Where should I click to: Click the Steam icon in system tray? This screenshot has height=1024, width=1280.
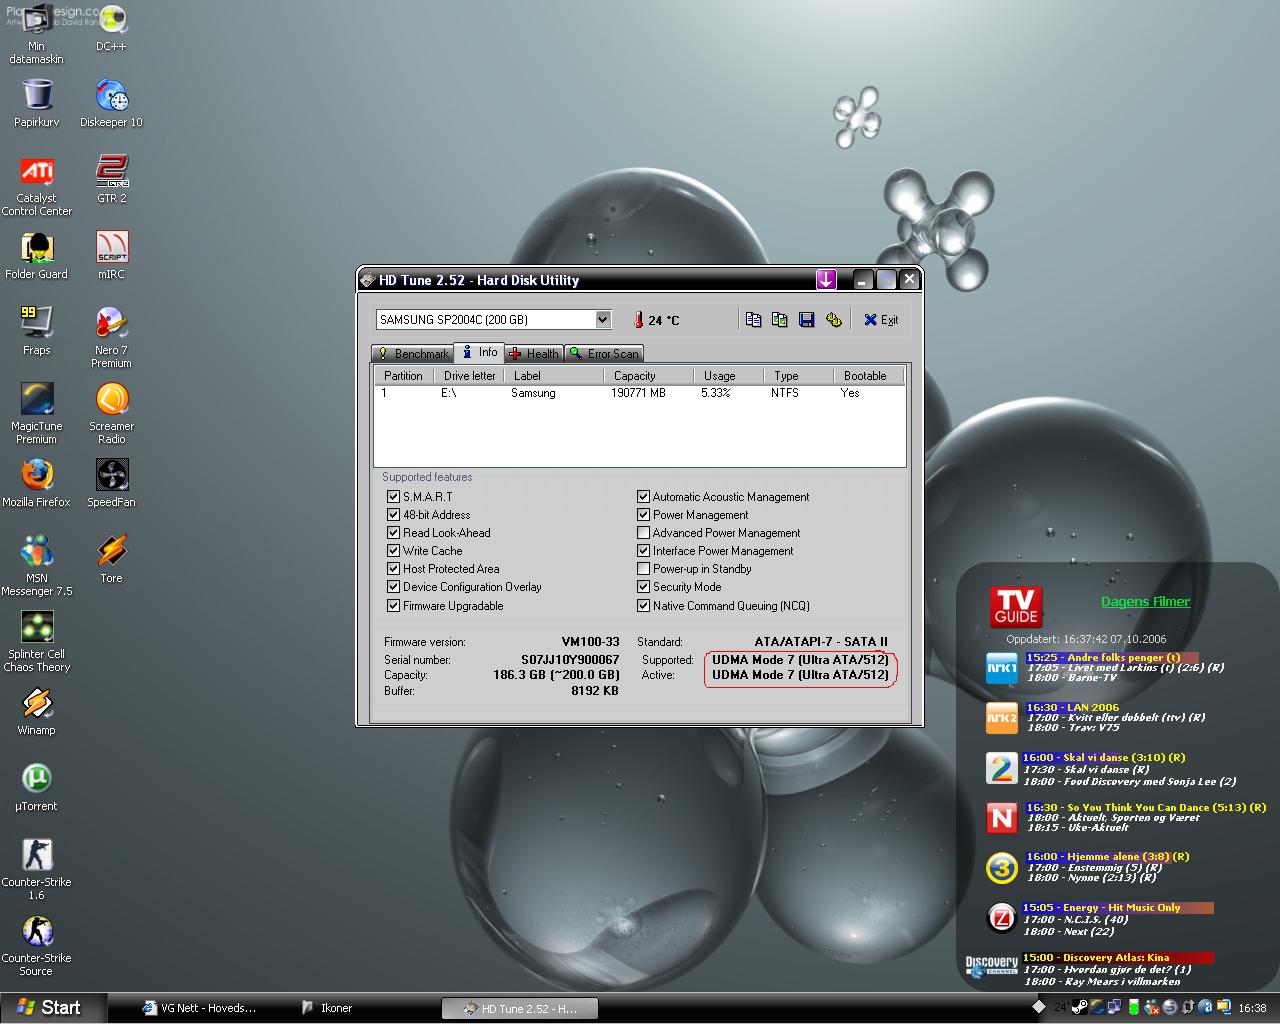click(x=1080, y=1007)
